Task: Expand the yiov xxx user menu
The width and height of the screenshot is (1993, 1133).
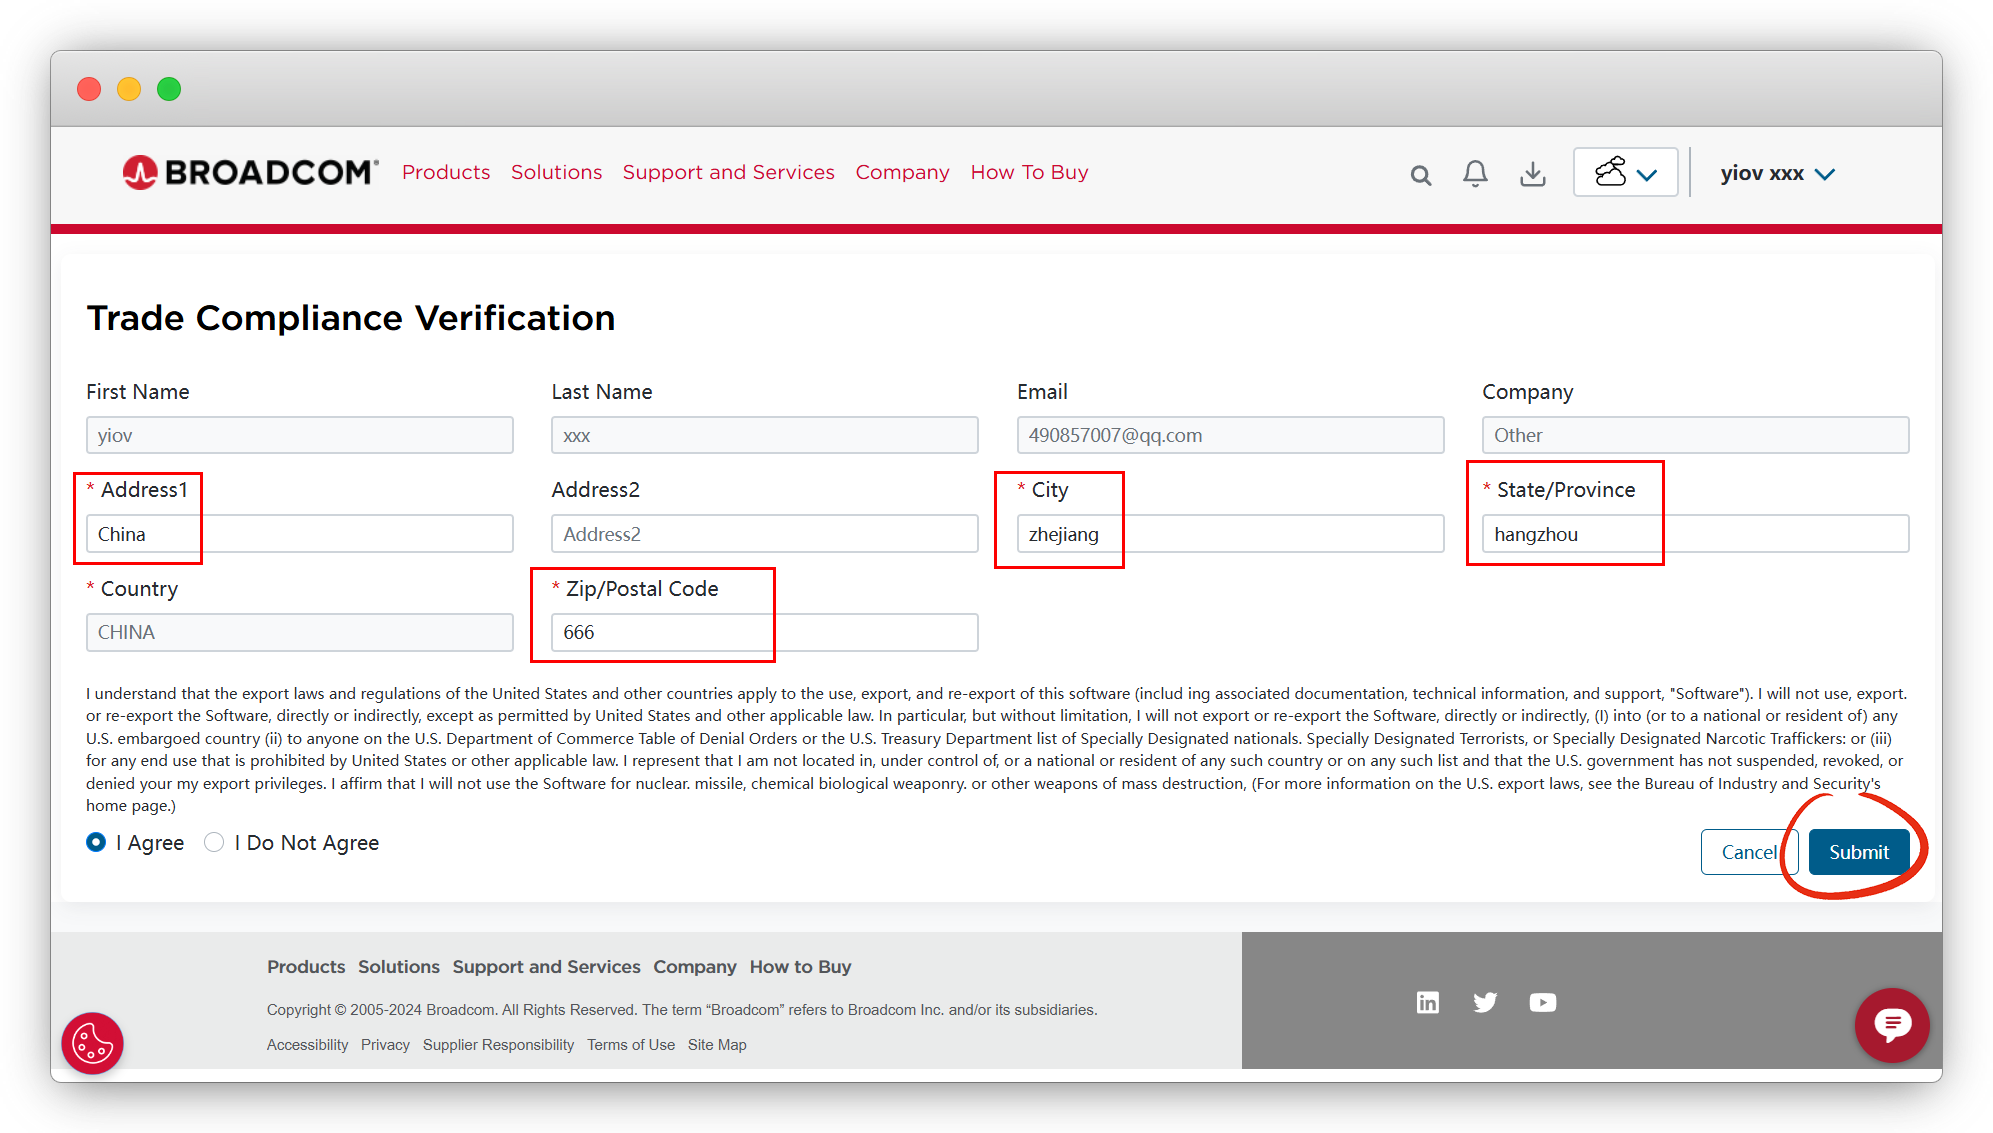Action: (x=1777, y=174)
